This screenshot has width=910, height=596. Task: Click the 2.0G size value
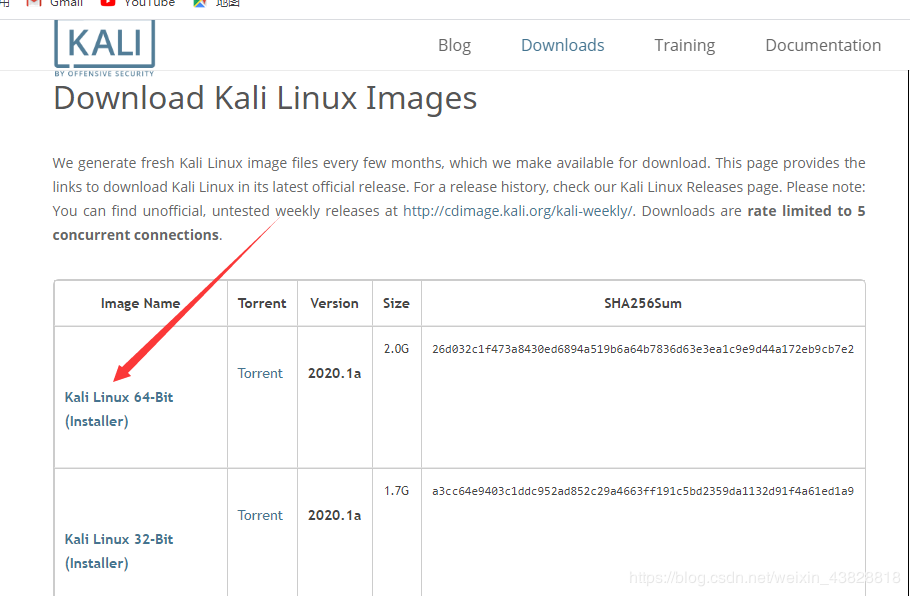[396, 349]
